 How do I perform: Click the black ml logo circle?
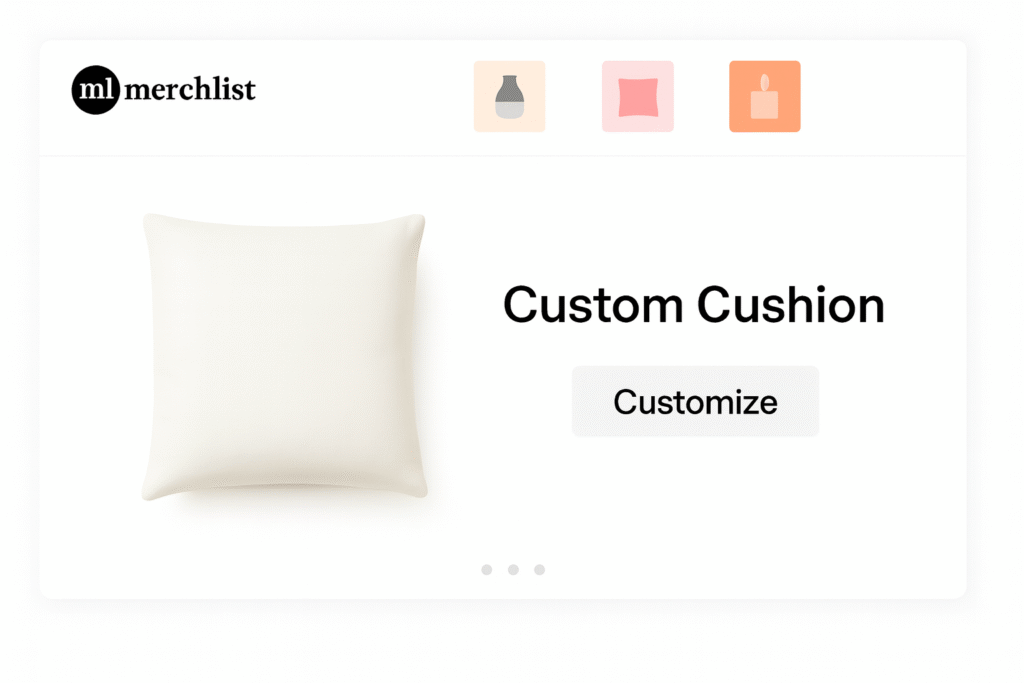click(x=96, y=90)
